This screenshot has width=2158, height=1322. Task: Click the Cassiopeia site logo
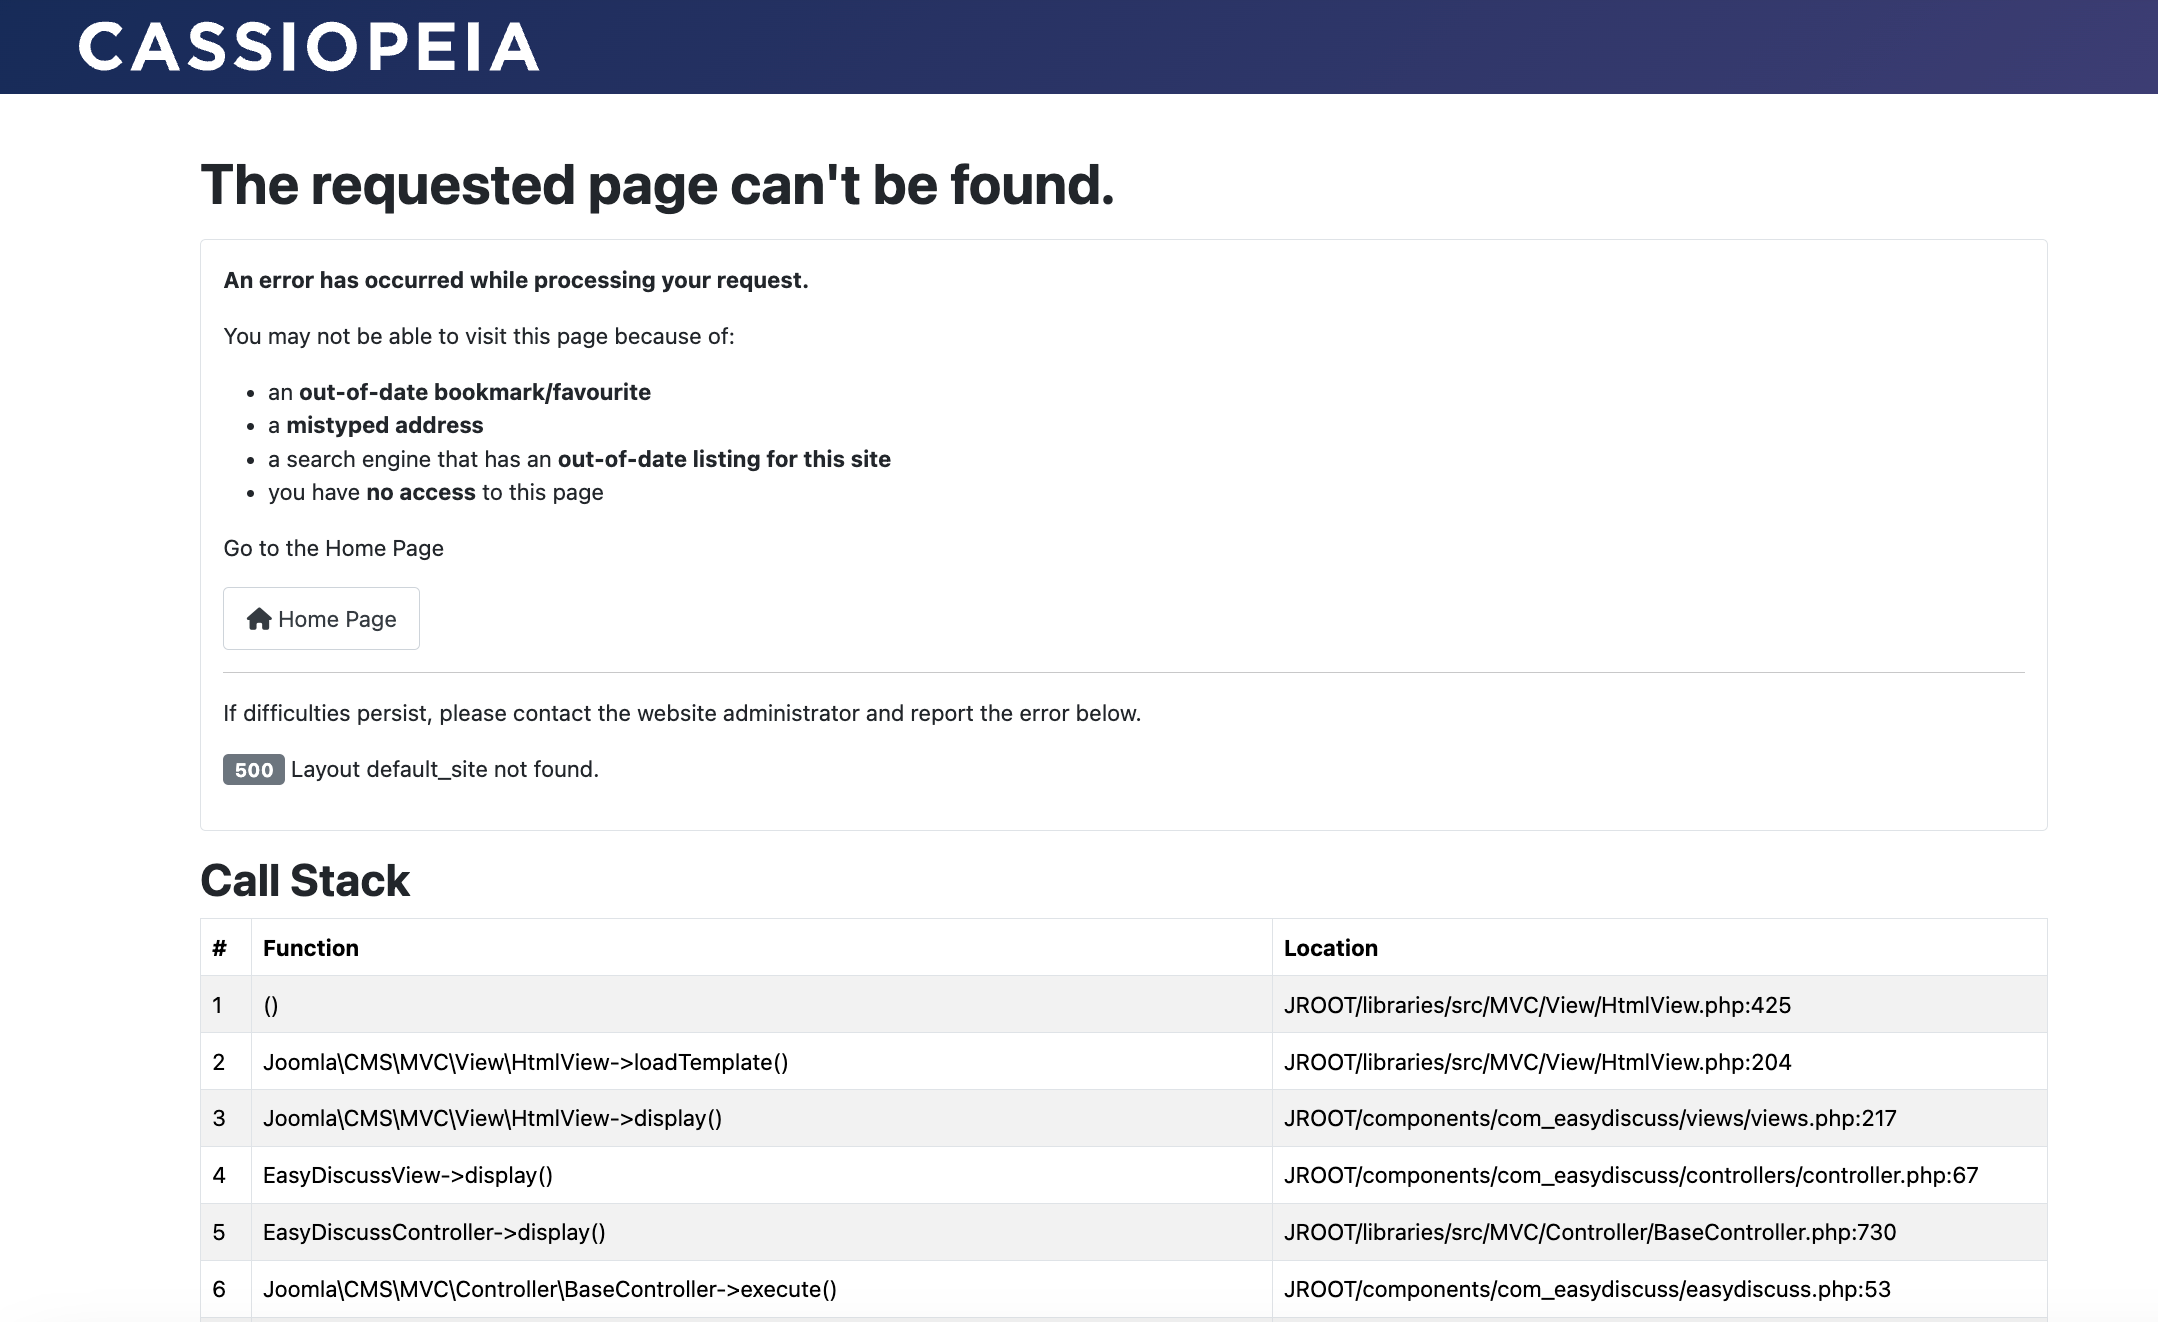[x=308, y=47]
